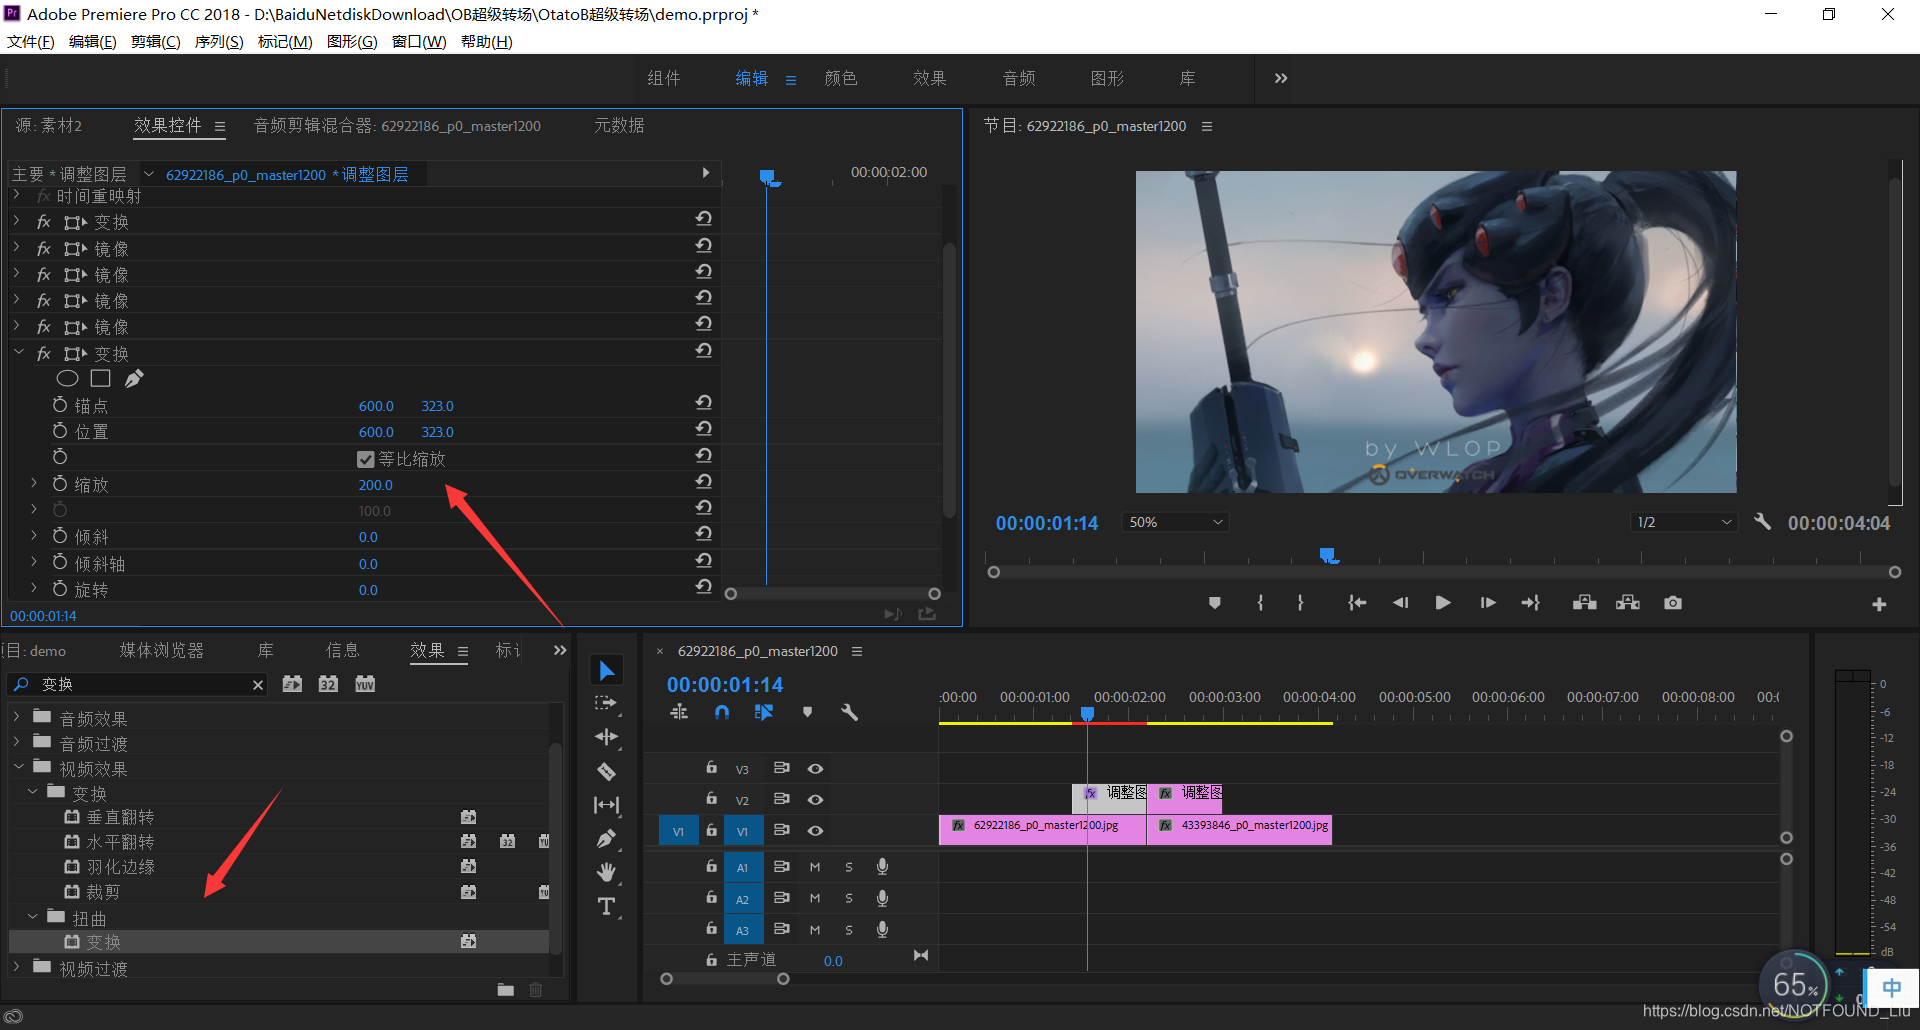Create a 4-point rectangle mask
The image size is (1920, 1030).
(x=100, y=379)
